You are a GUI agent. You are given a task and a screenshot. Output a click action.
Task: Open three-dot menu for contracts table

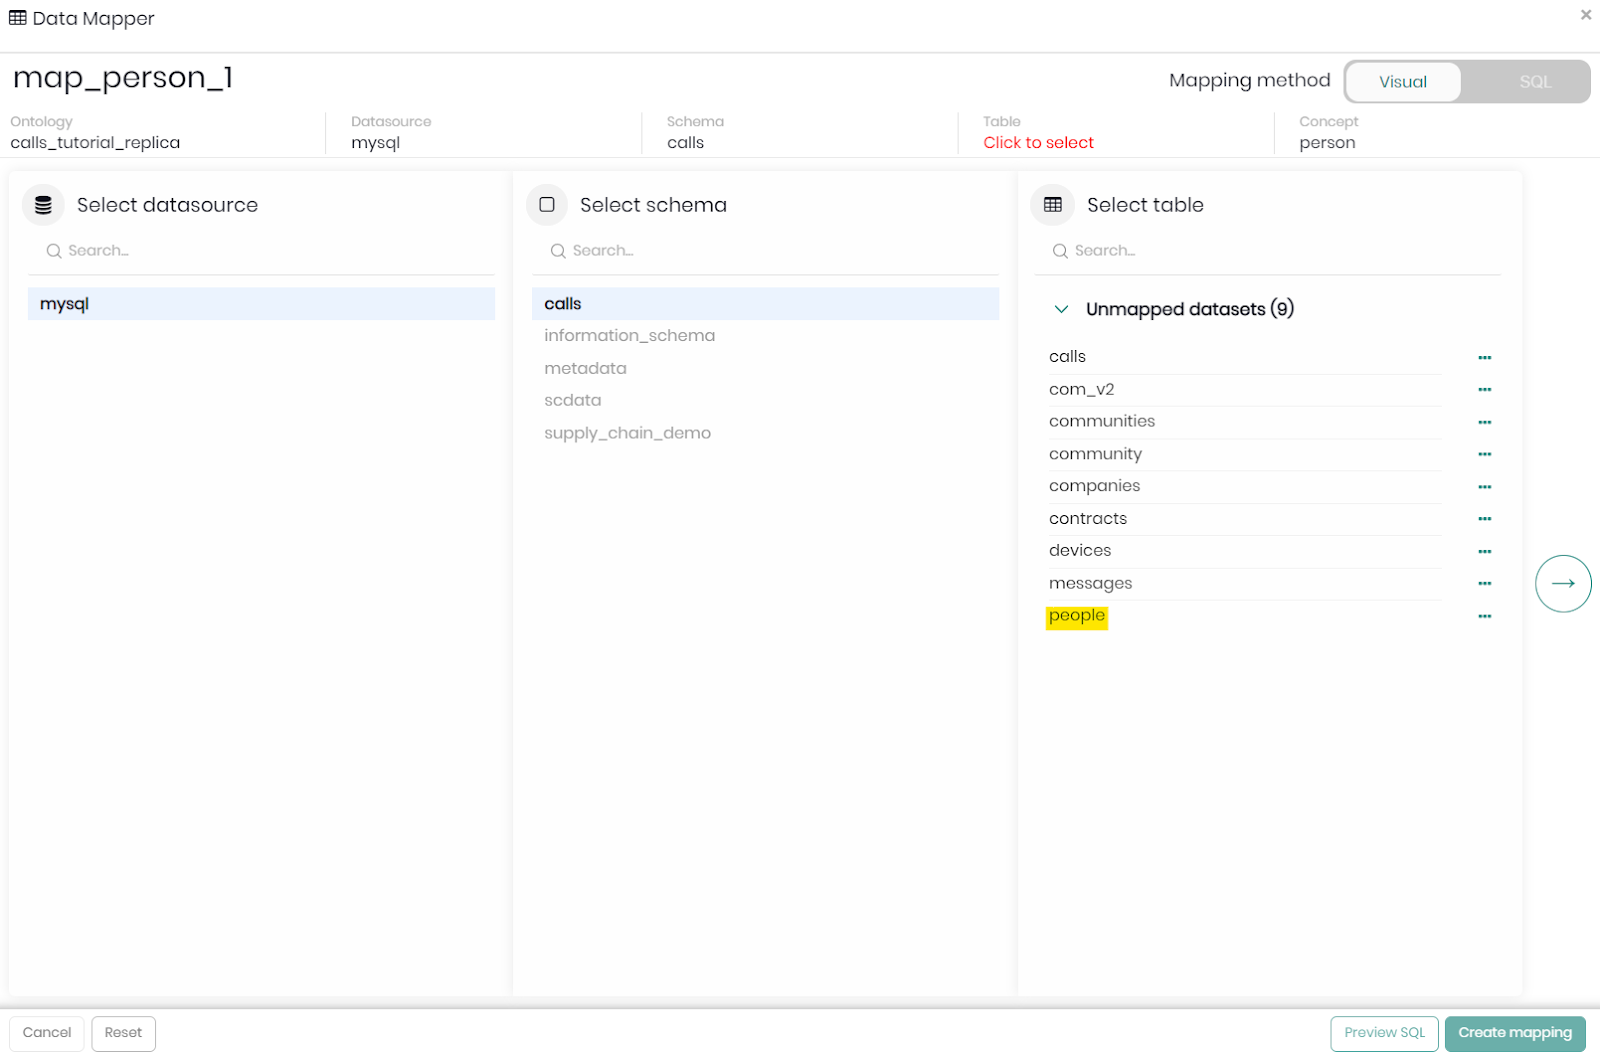click(1484, 519)
